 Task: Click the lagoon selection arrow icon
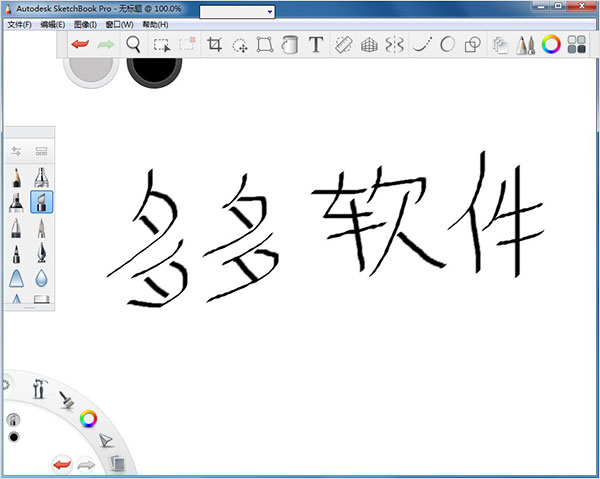click(x=105, y=440)
